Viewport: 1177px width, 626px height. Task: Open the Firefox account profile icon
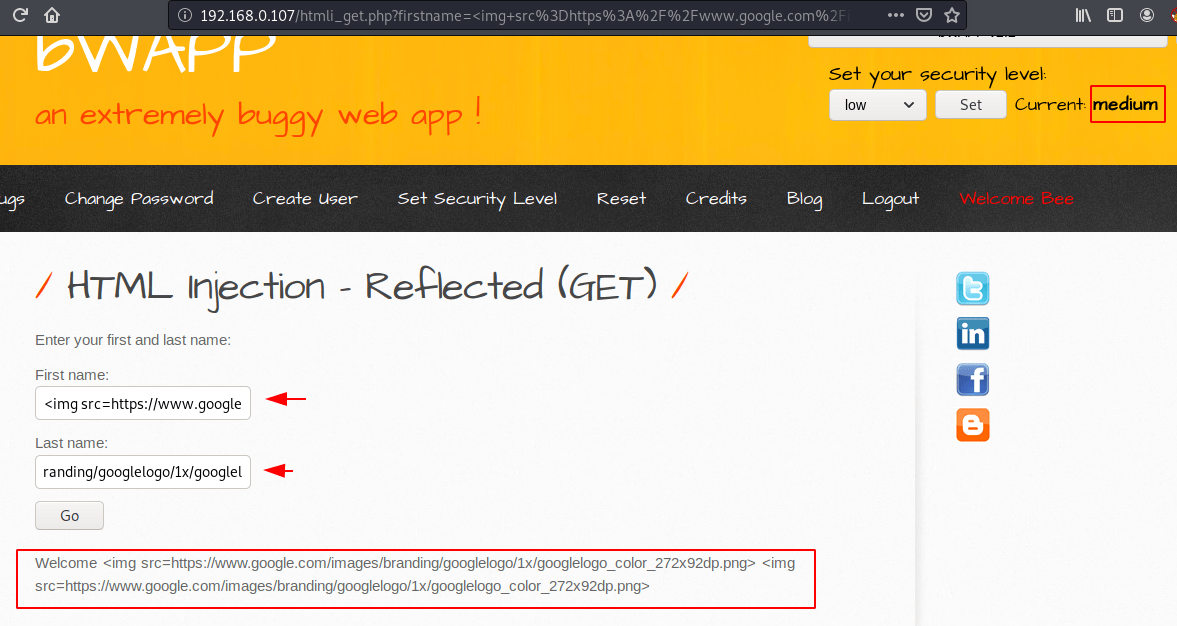(1147, 15)
